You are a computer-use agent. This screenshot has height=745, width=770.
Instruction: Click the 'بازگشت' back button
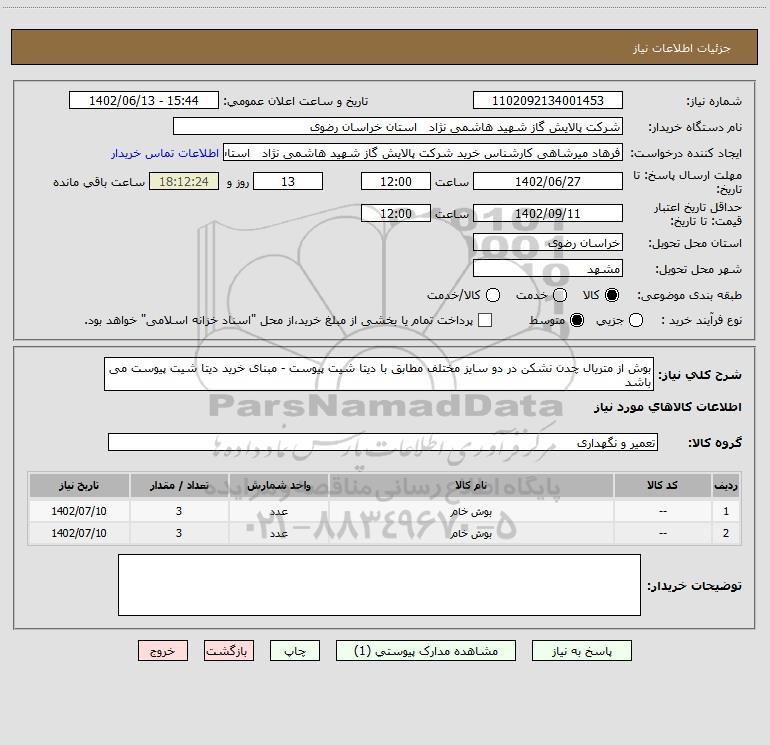pyautogui.click(x=230, y=650)
